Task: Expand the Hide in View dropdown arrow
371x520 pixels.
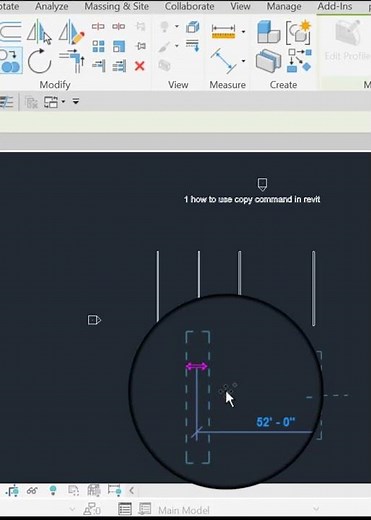Action: pos(177,26)
